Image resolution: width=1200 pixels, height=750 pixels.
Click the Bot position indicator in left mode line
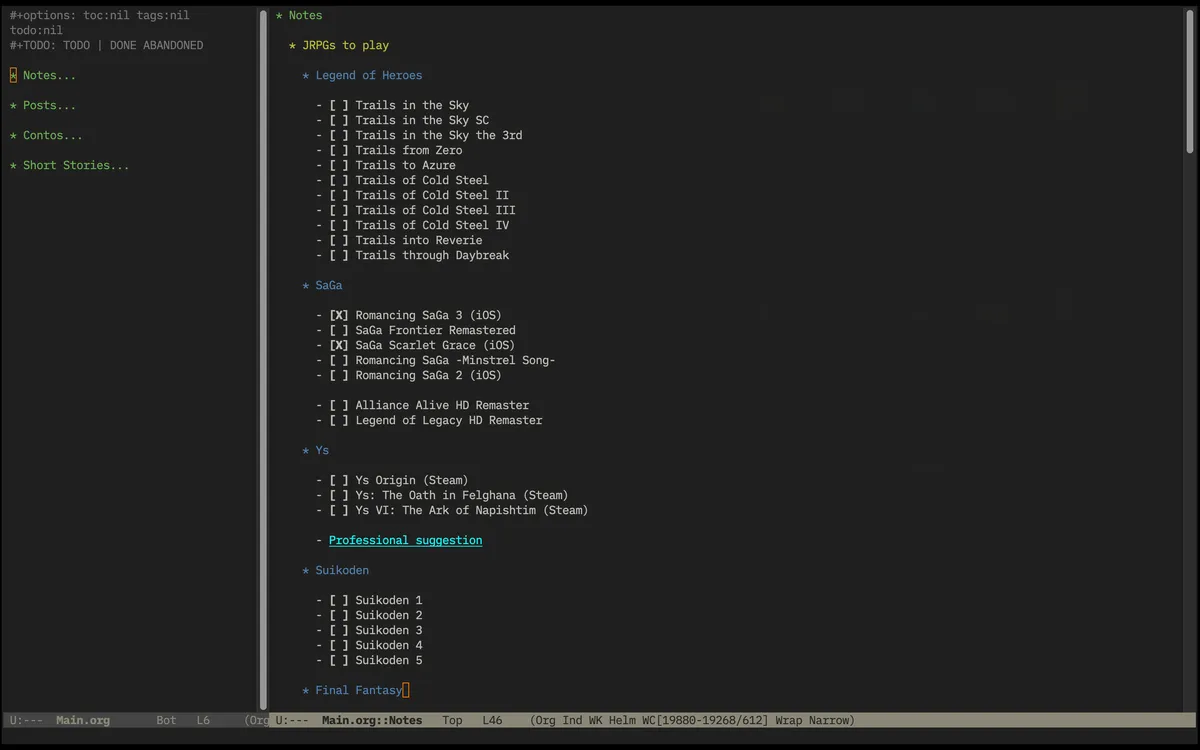pyautogui.click(x=166, y=720)
